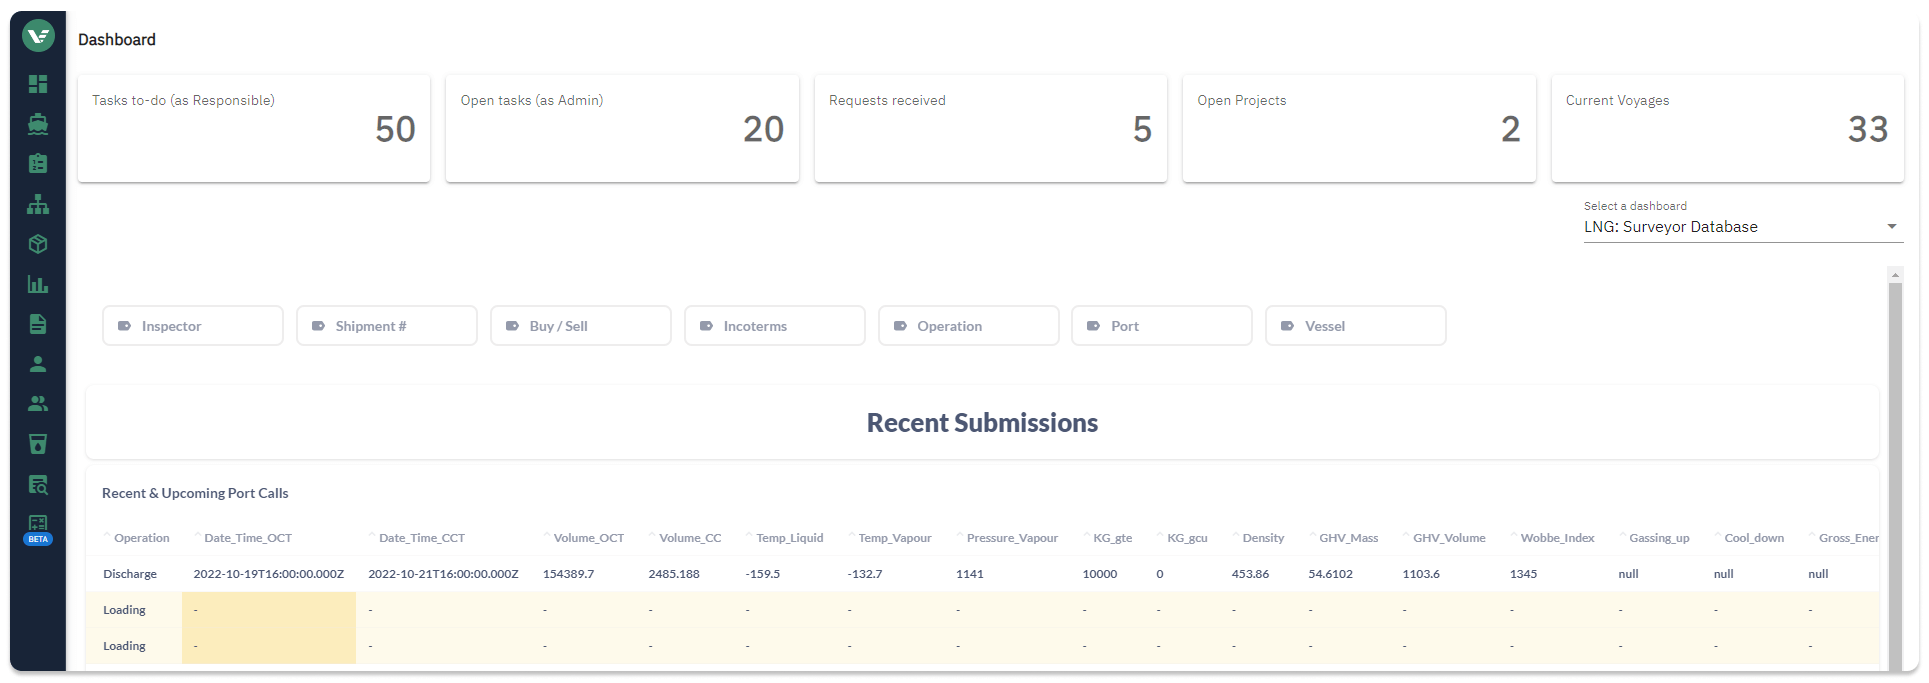Open the dashboard grid icon in sidebar
This screenshot has height=683, width=1929.
pos(38,84)
